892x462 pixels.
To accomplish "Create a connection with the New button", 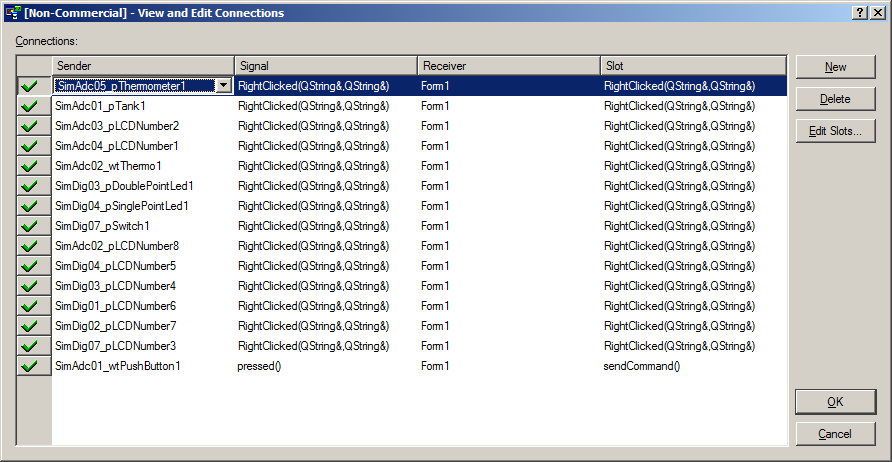I will [835, 67].
